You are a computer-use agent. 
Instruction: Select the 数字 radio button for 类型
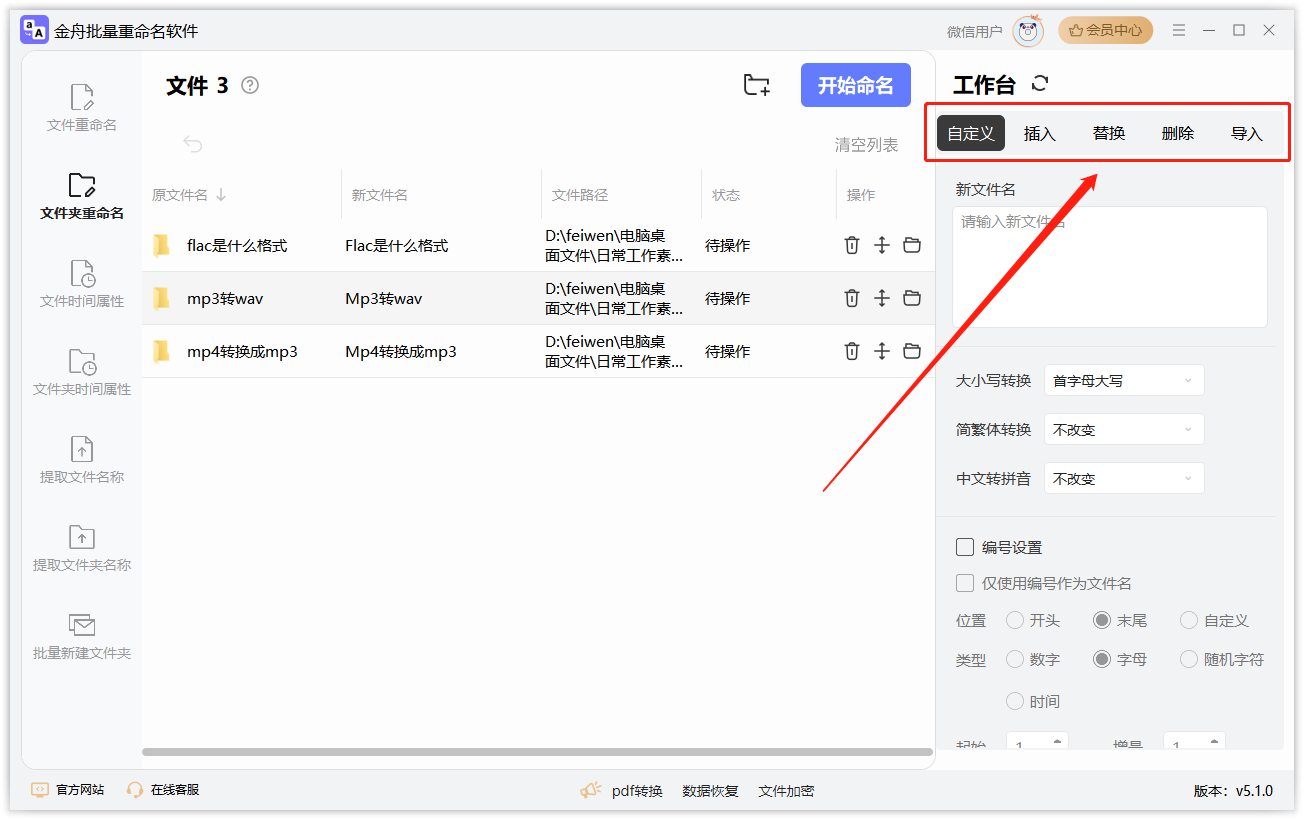click(x=1014, y=659)
